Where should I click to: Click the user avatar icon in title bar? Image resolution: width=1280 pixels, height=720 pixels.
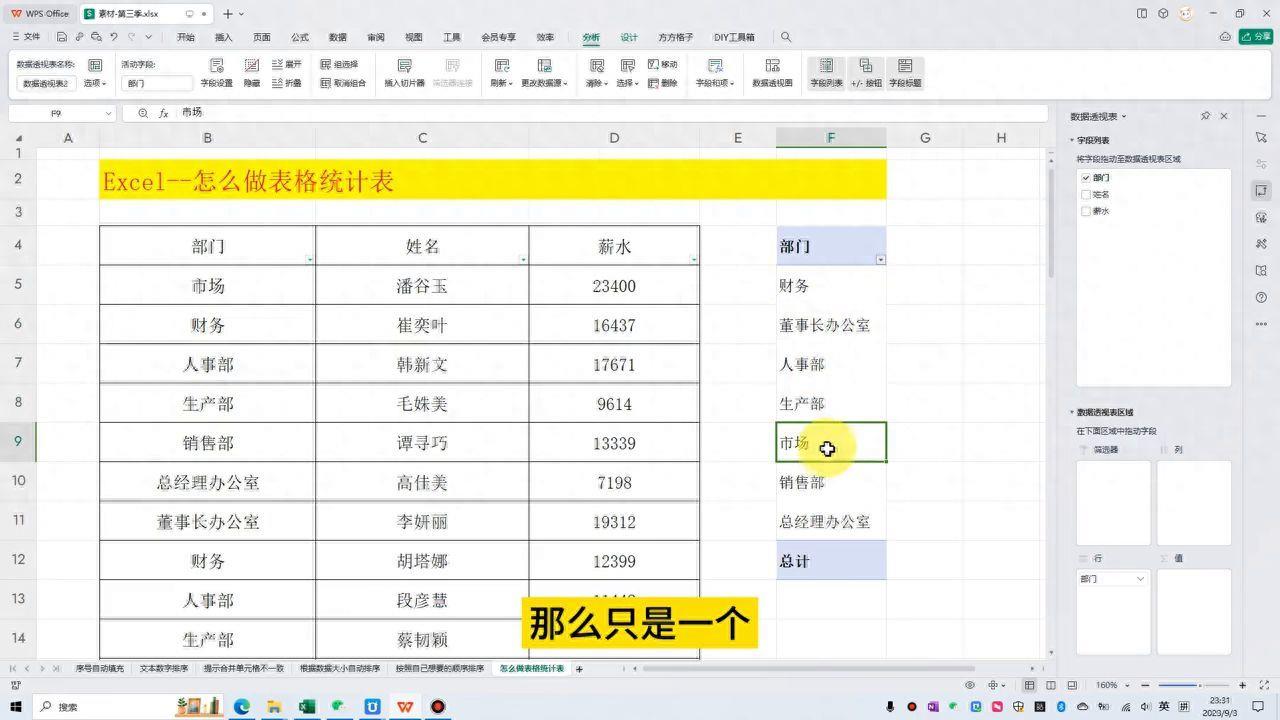pyautogui.click(x=1186, y=13)
